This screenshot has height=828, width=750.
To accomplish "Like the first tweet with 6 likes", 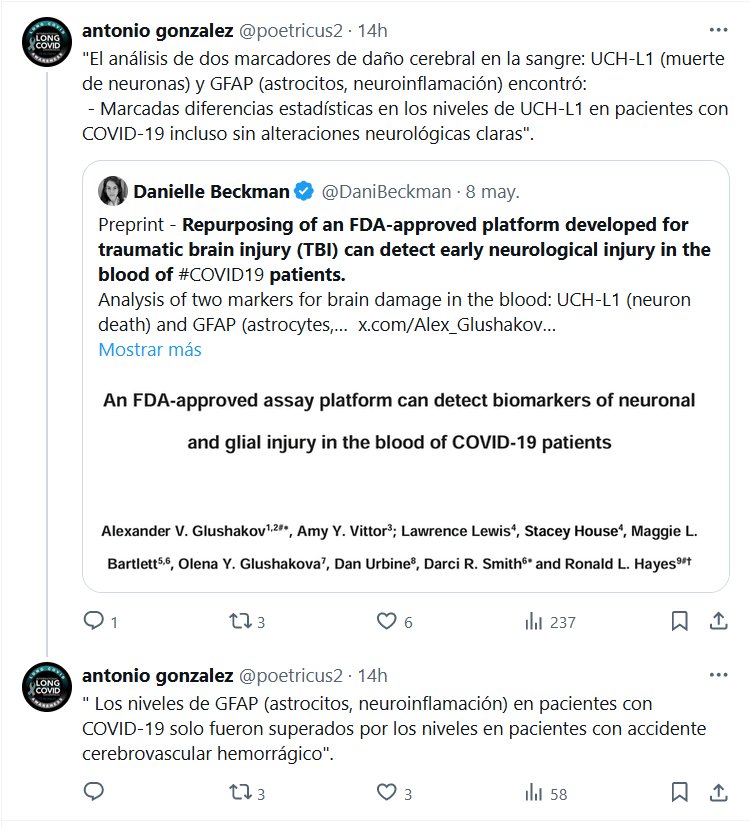I will point(387,621).
